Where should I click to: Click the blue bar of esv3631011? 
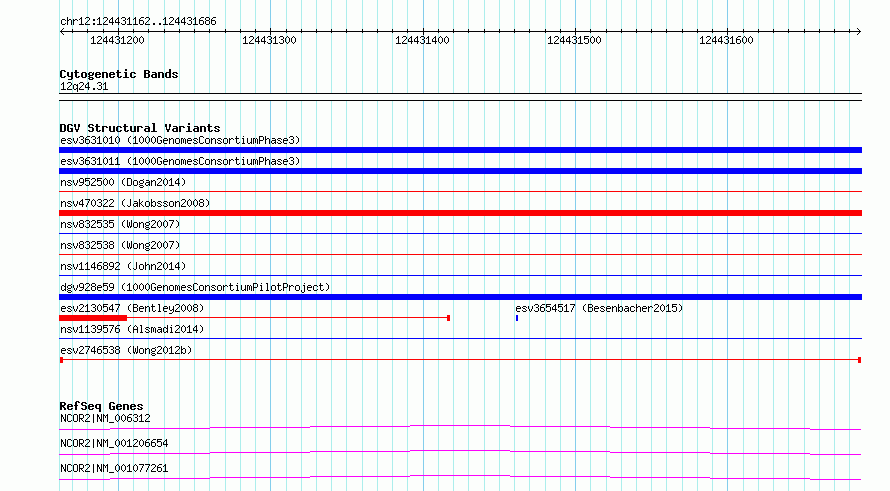[460, 171]
